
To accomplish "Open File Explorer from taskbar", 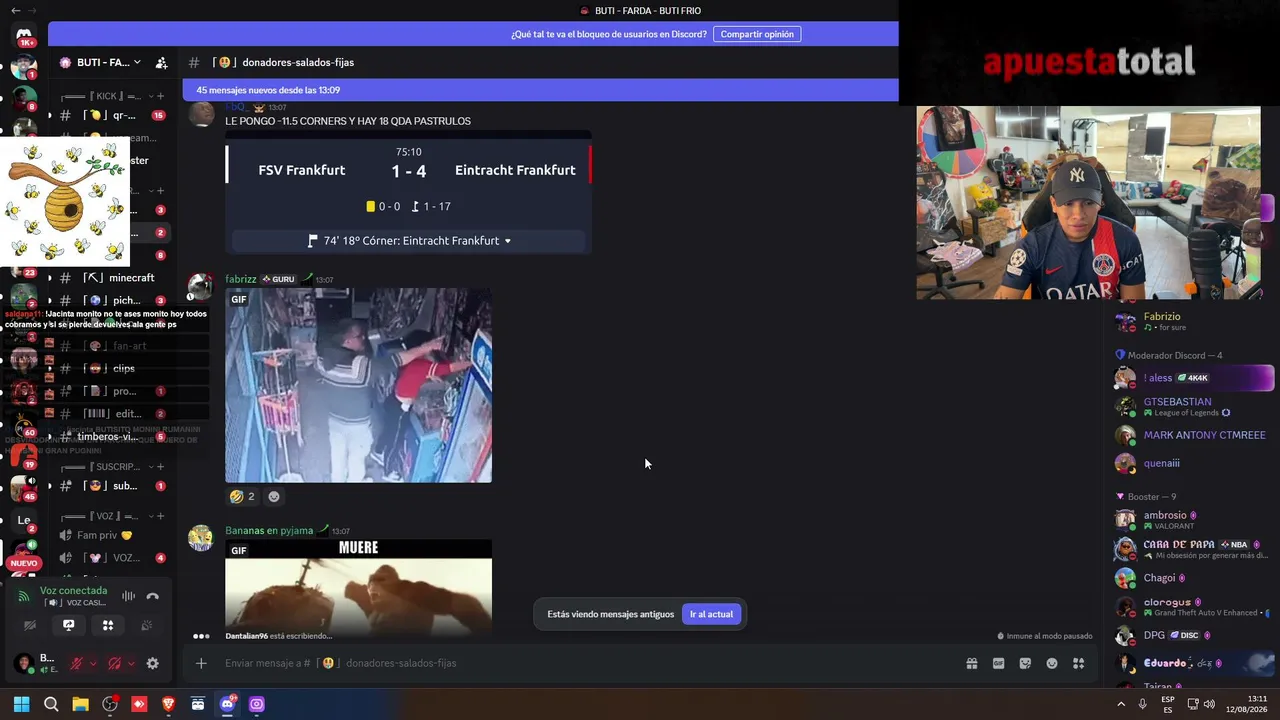I will point(80,704).
